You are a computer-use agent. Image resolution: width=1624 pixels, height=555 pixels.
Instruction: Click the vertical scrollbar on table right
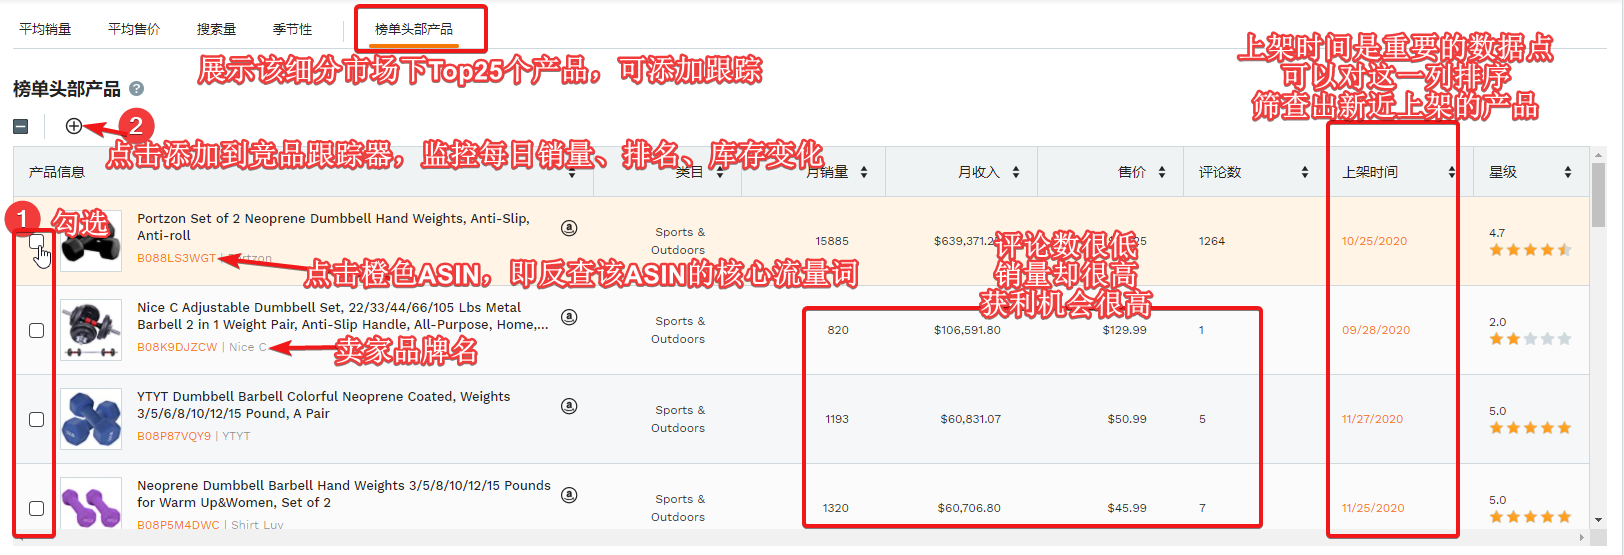[x=1598, y=195]
